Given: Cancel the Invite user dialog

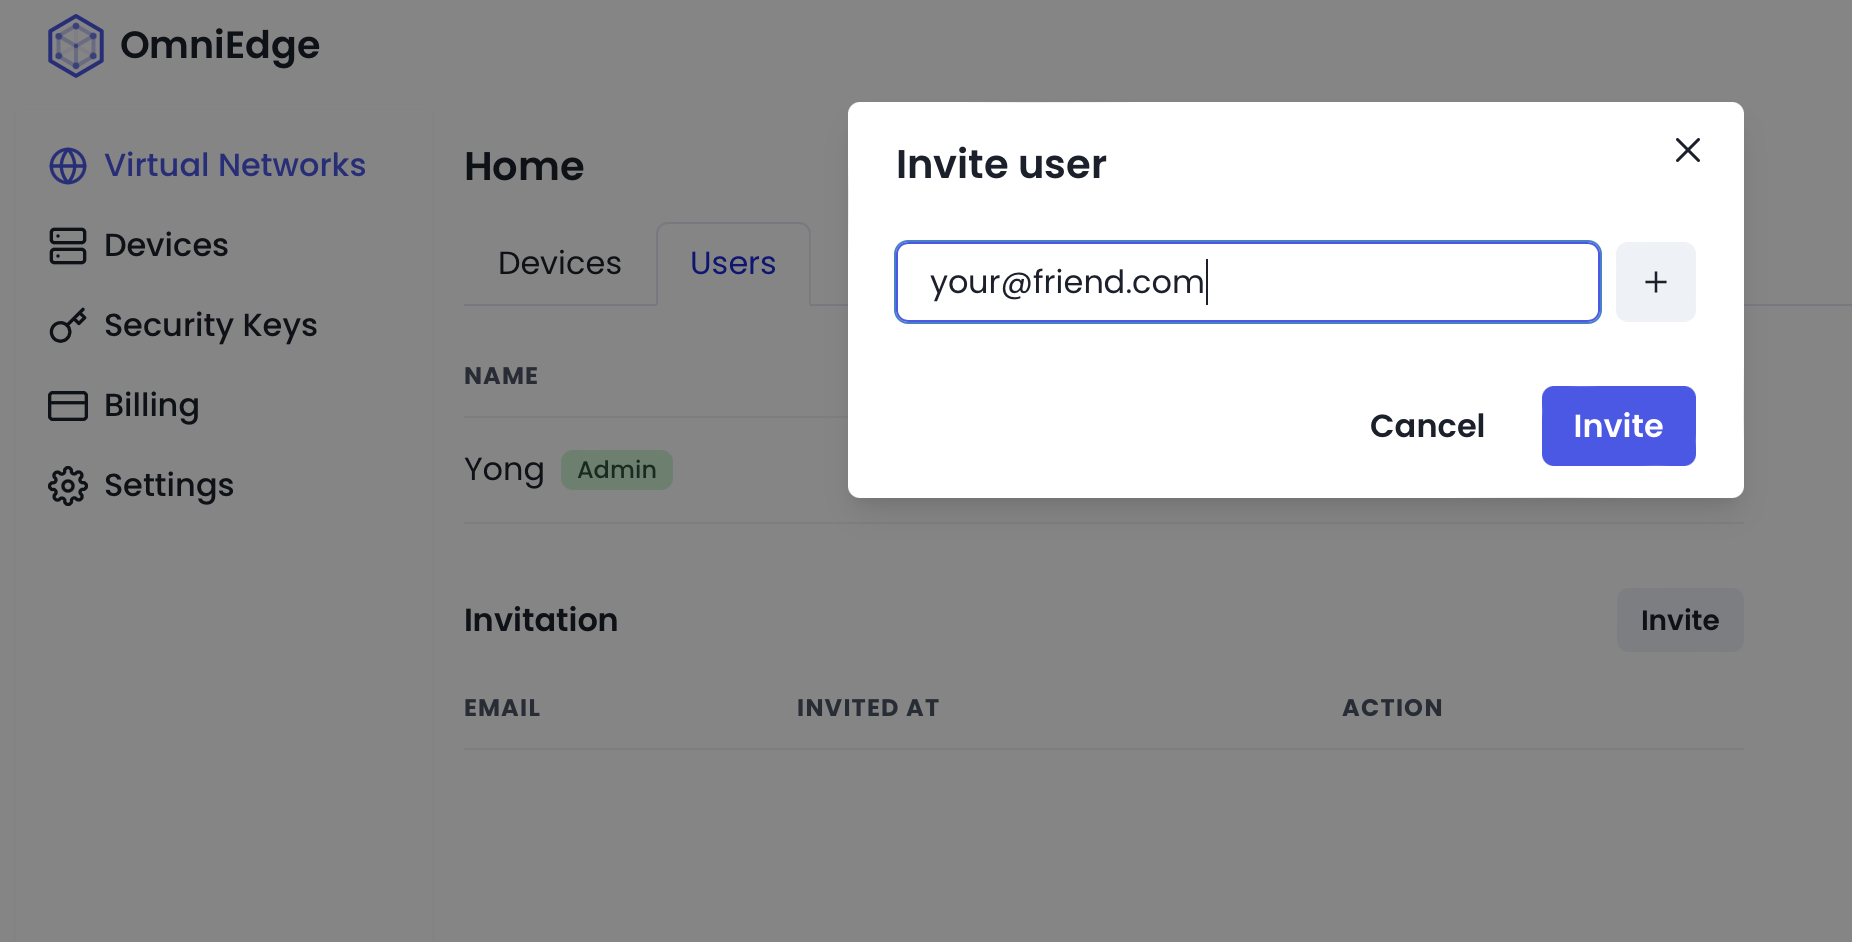Looking at the screenshot, I should tap(1427, 426).
